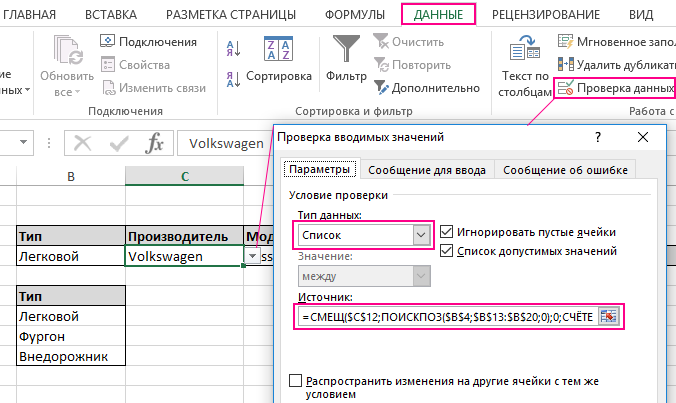Open the Значение между dropdown
Viewport: 676px width, 403px height.
click(x=421, y=276)
